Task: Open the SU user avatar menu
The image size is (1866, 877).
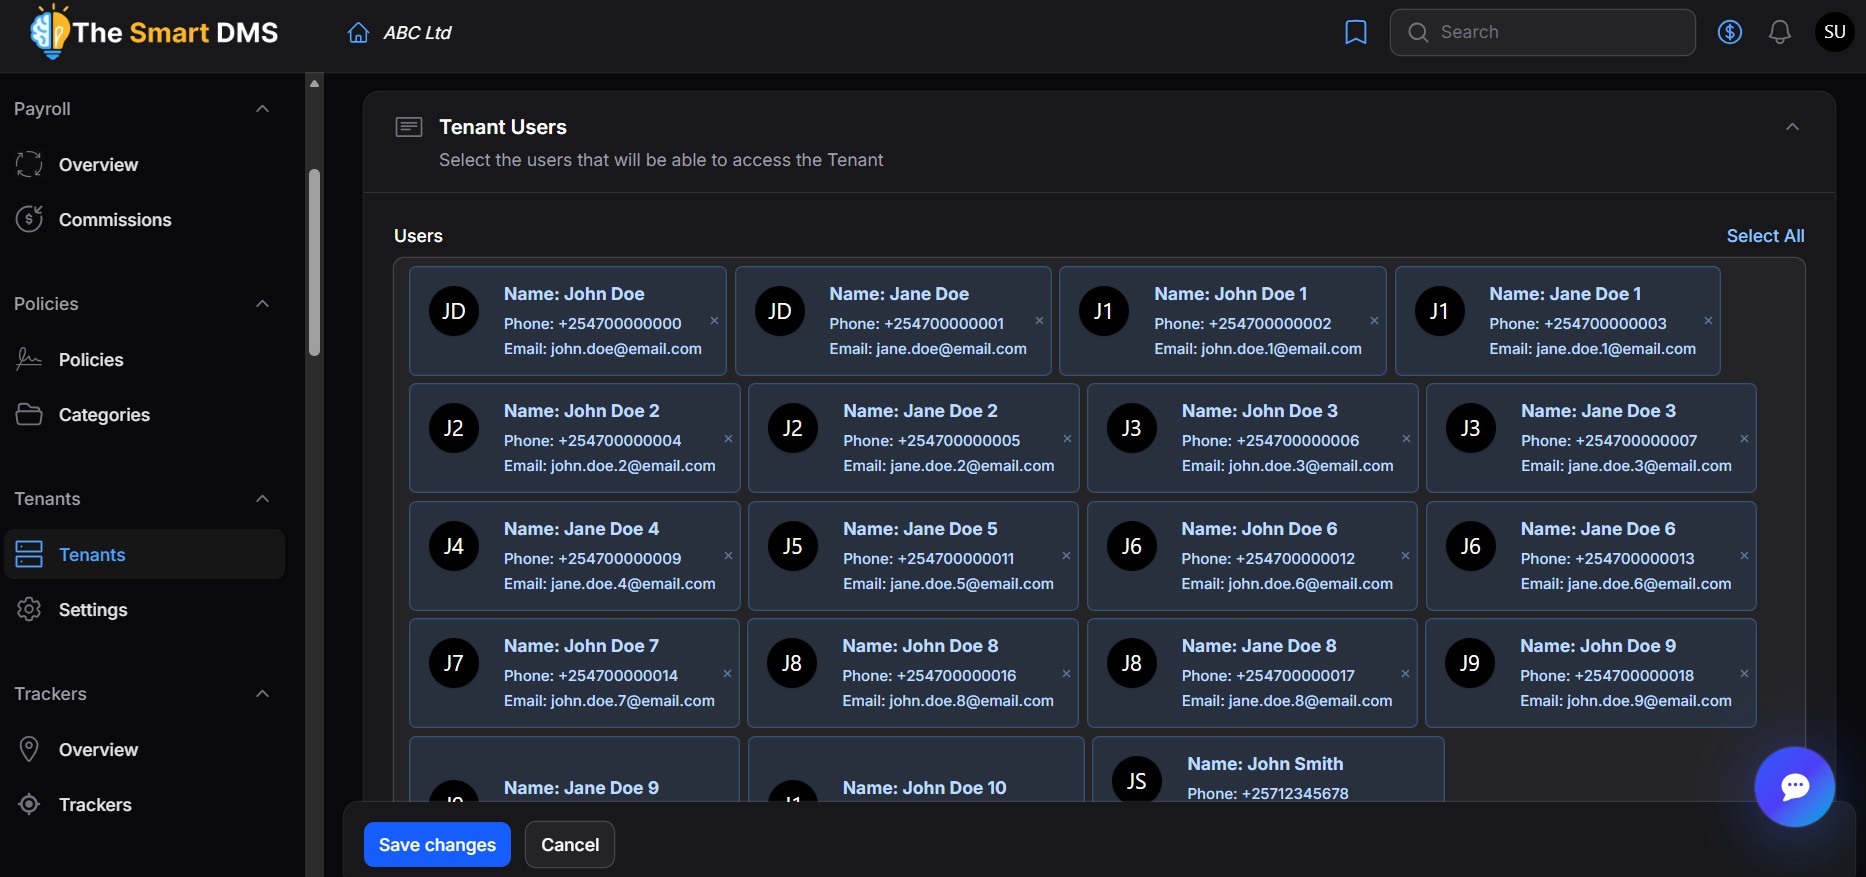Action: pos(1834,33)
